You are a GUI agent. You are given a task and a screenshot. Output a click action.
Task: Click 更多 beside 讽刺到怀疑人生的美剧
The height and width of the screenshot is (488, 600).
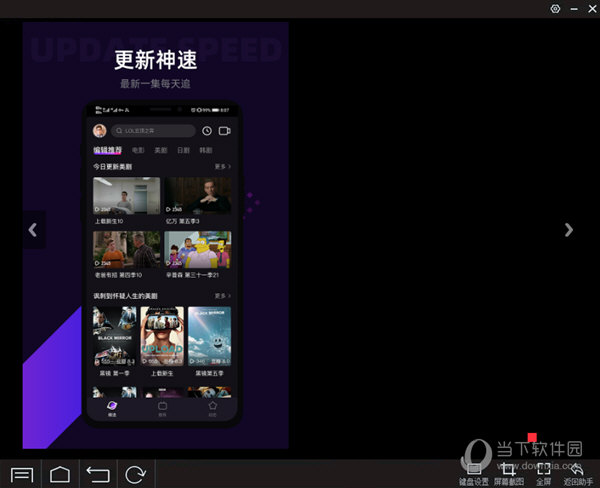[223, 296]
